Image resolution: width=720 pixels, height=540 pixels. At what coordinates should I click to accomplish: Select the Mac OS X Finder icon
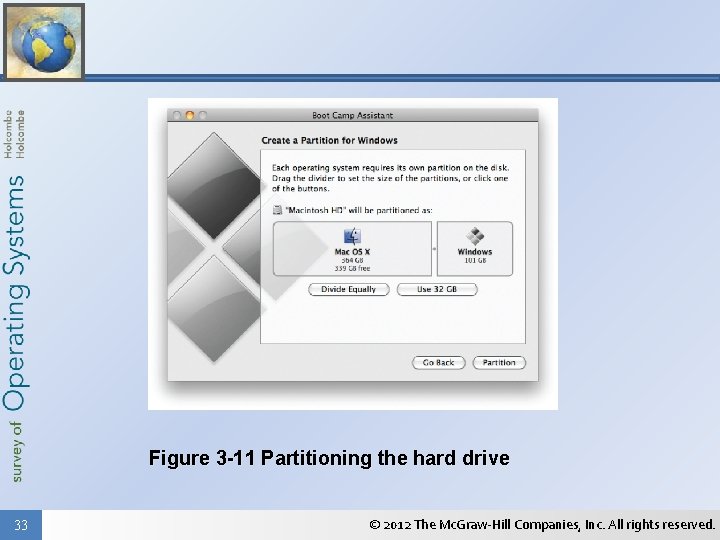pos(352,236)
